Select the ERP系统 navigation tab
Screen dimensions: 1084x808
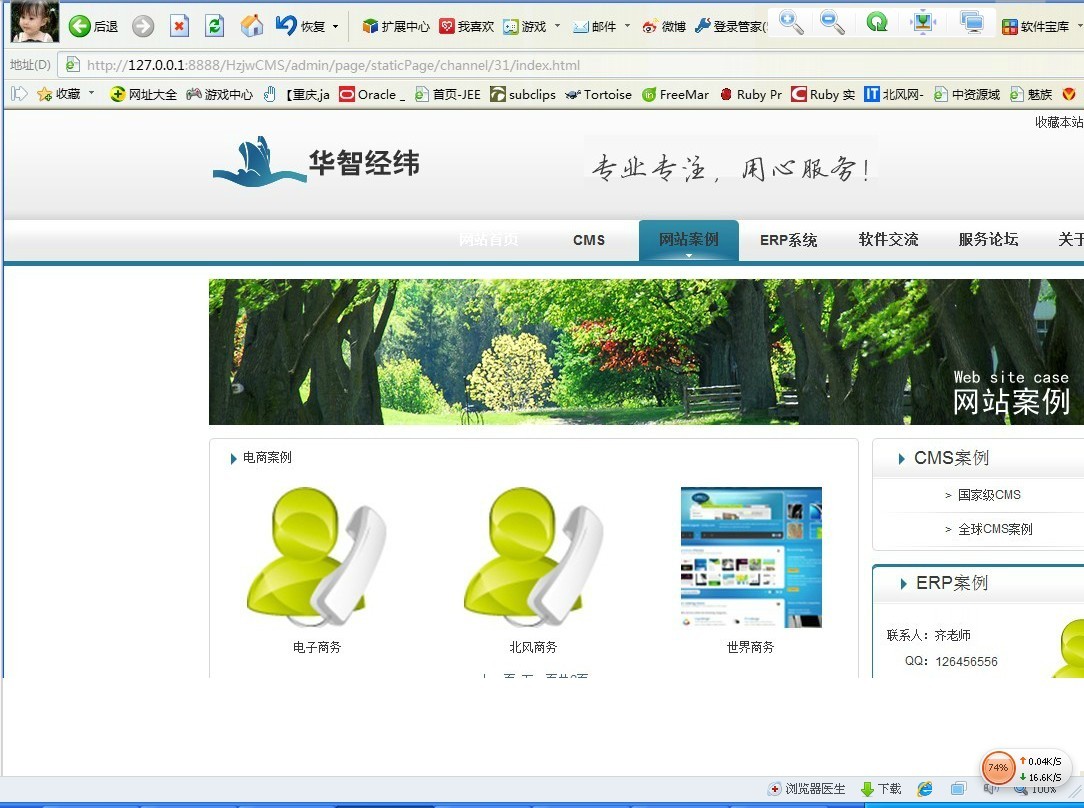(x=788, y=240)
